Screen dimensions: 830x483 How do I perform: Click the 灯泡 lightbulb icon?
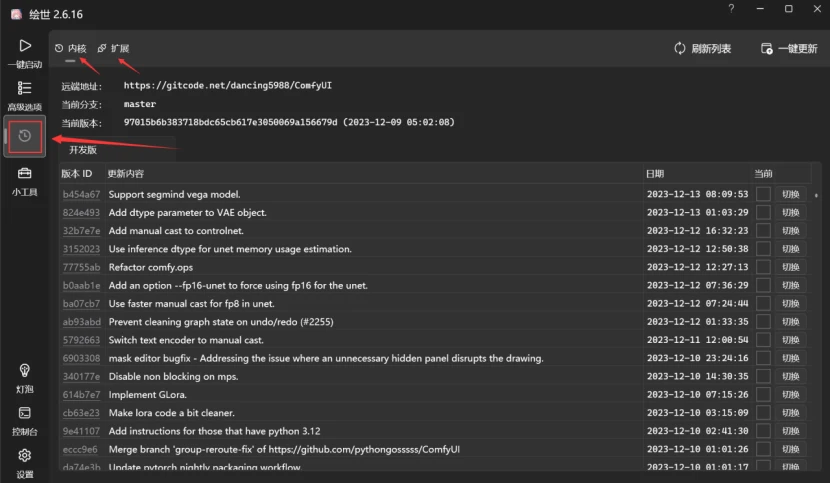point(25,371)
